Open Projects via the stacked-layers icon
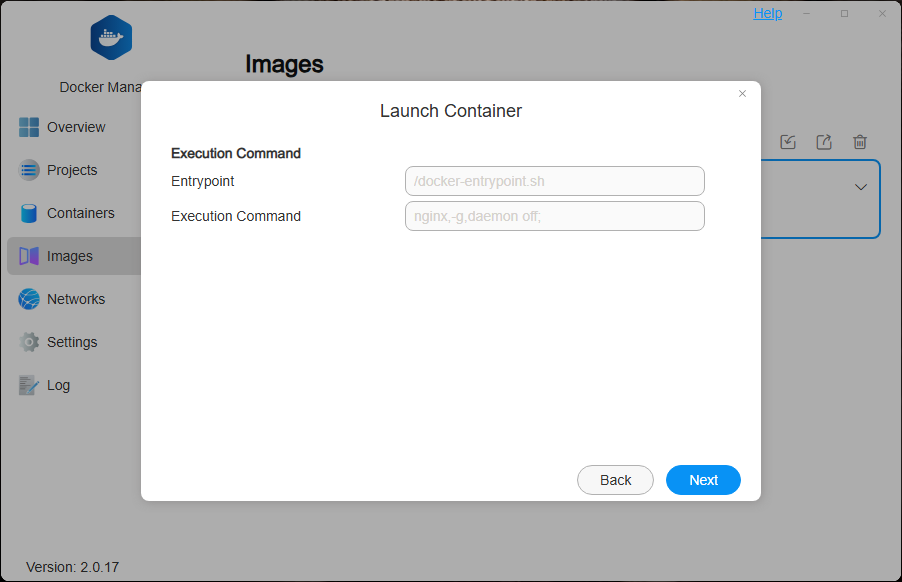This screenshot has height=582, width=902. coord(29,170)
